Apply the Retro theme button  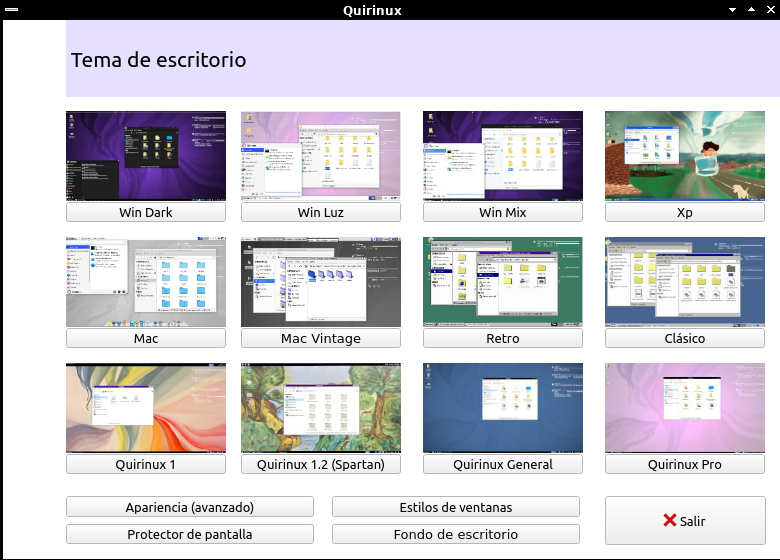tap(503, 338)
